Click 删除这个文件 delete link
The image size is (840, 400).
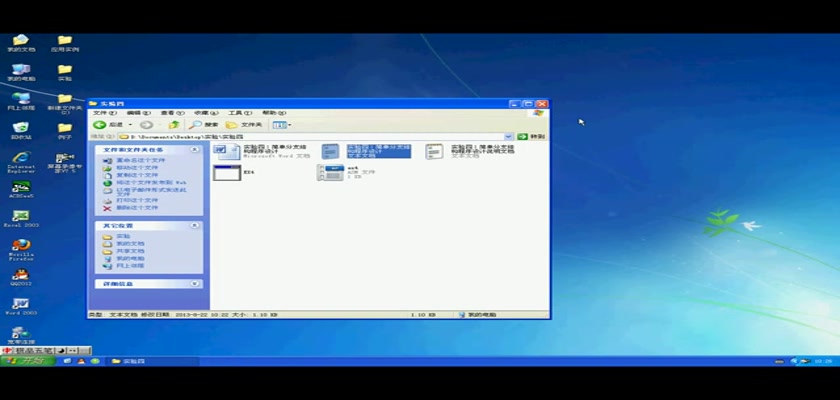137,208
